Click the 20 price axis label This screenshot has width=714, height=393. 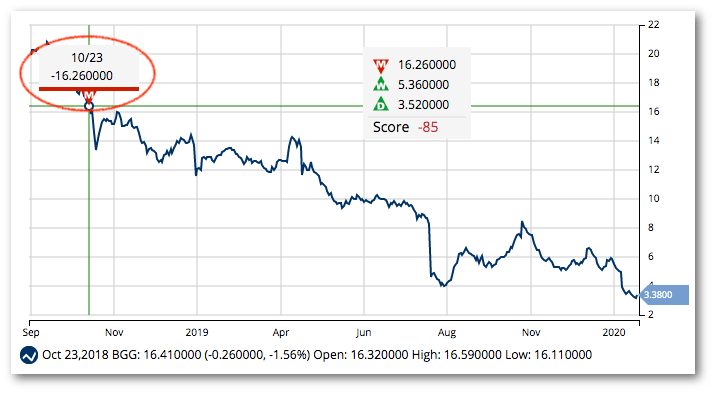tap(653, 54)
